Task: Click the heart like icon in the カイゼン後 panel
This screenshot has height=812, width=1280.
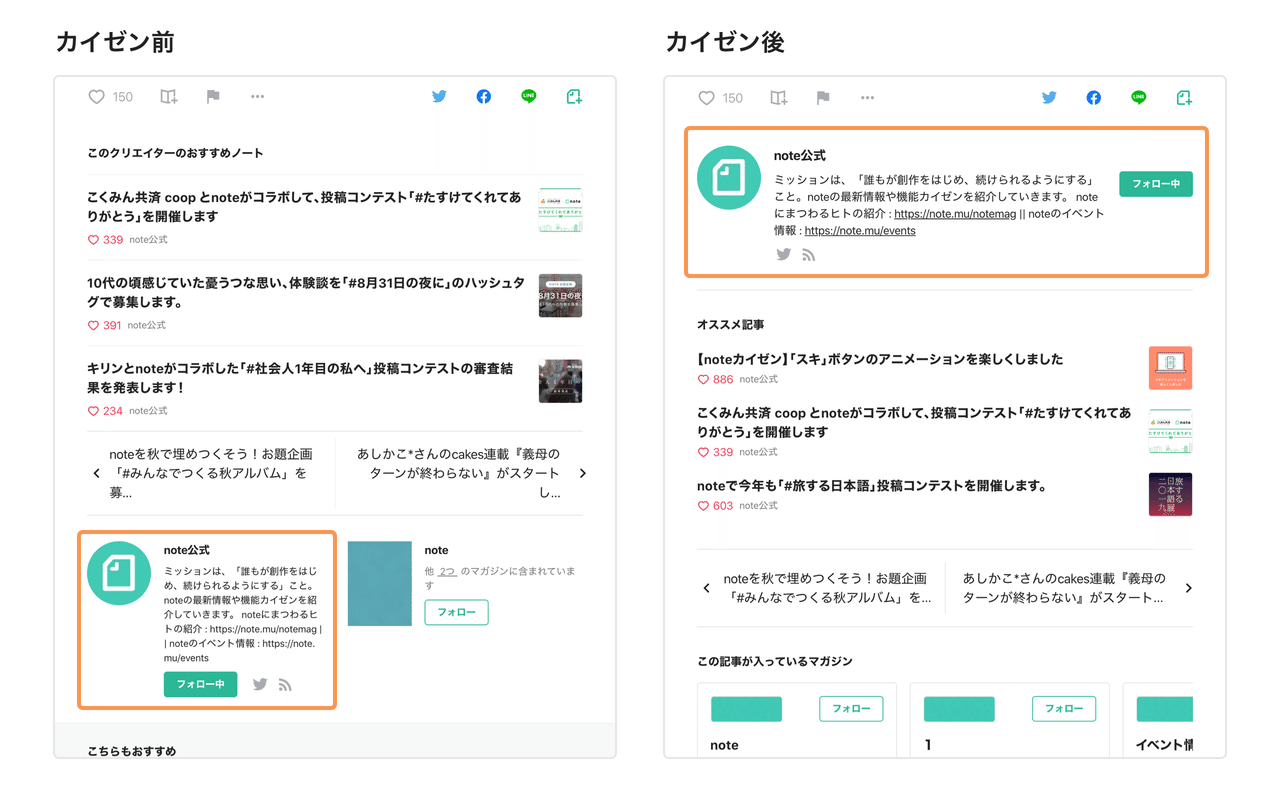Action: 706,98
